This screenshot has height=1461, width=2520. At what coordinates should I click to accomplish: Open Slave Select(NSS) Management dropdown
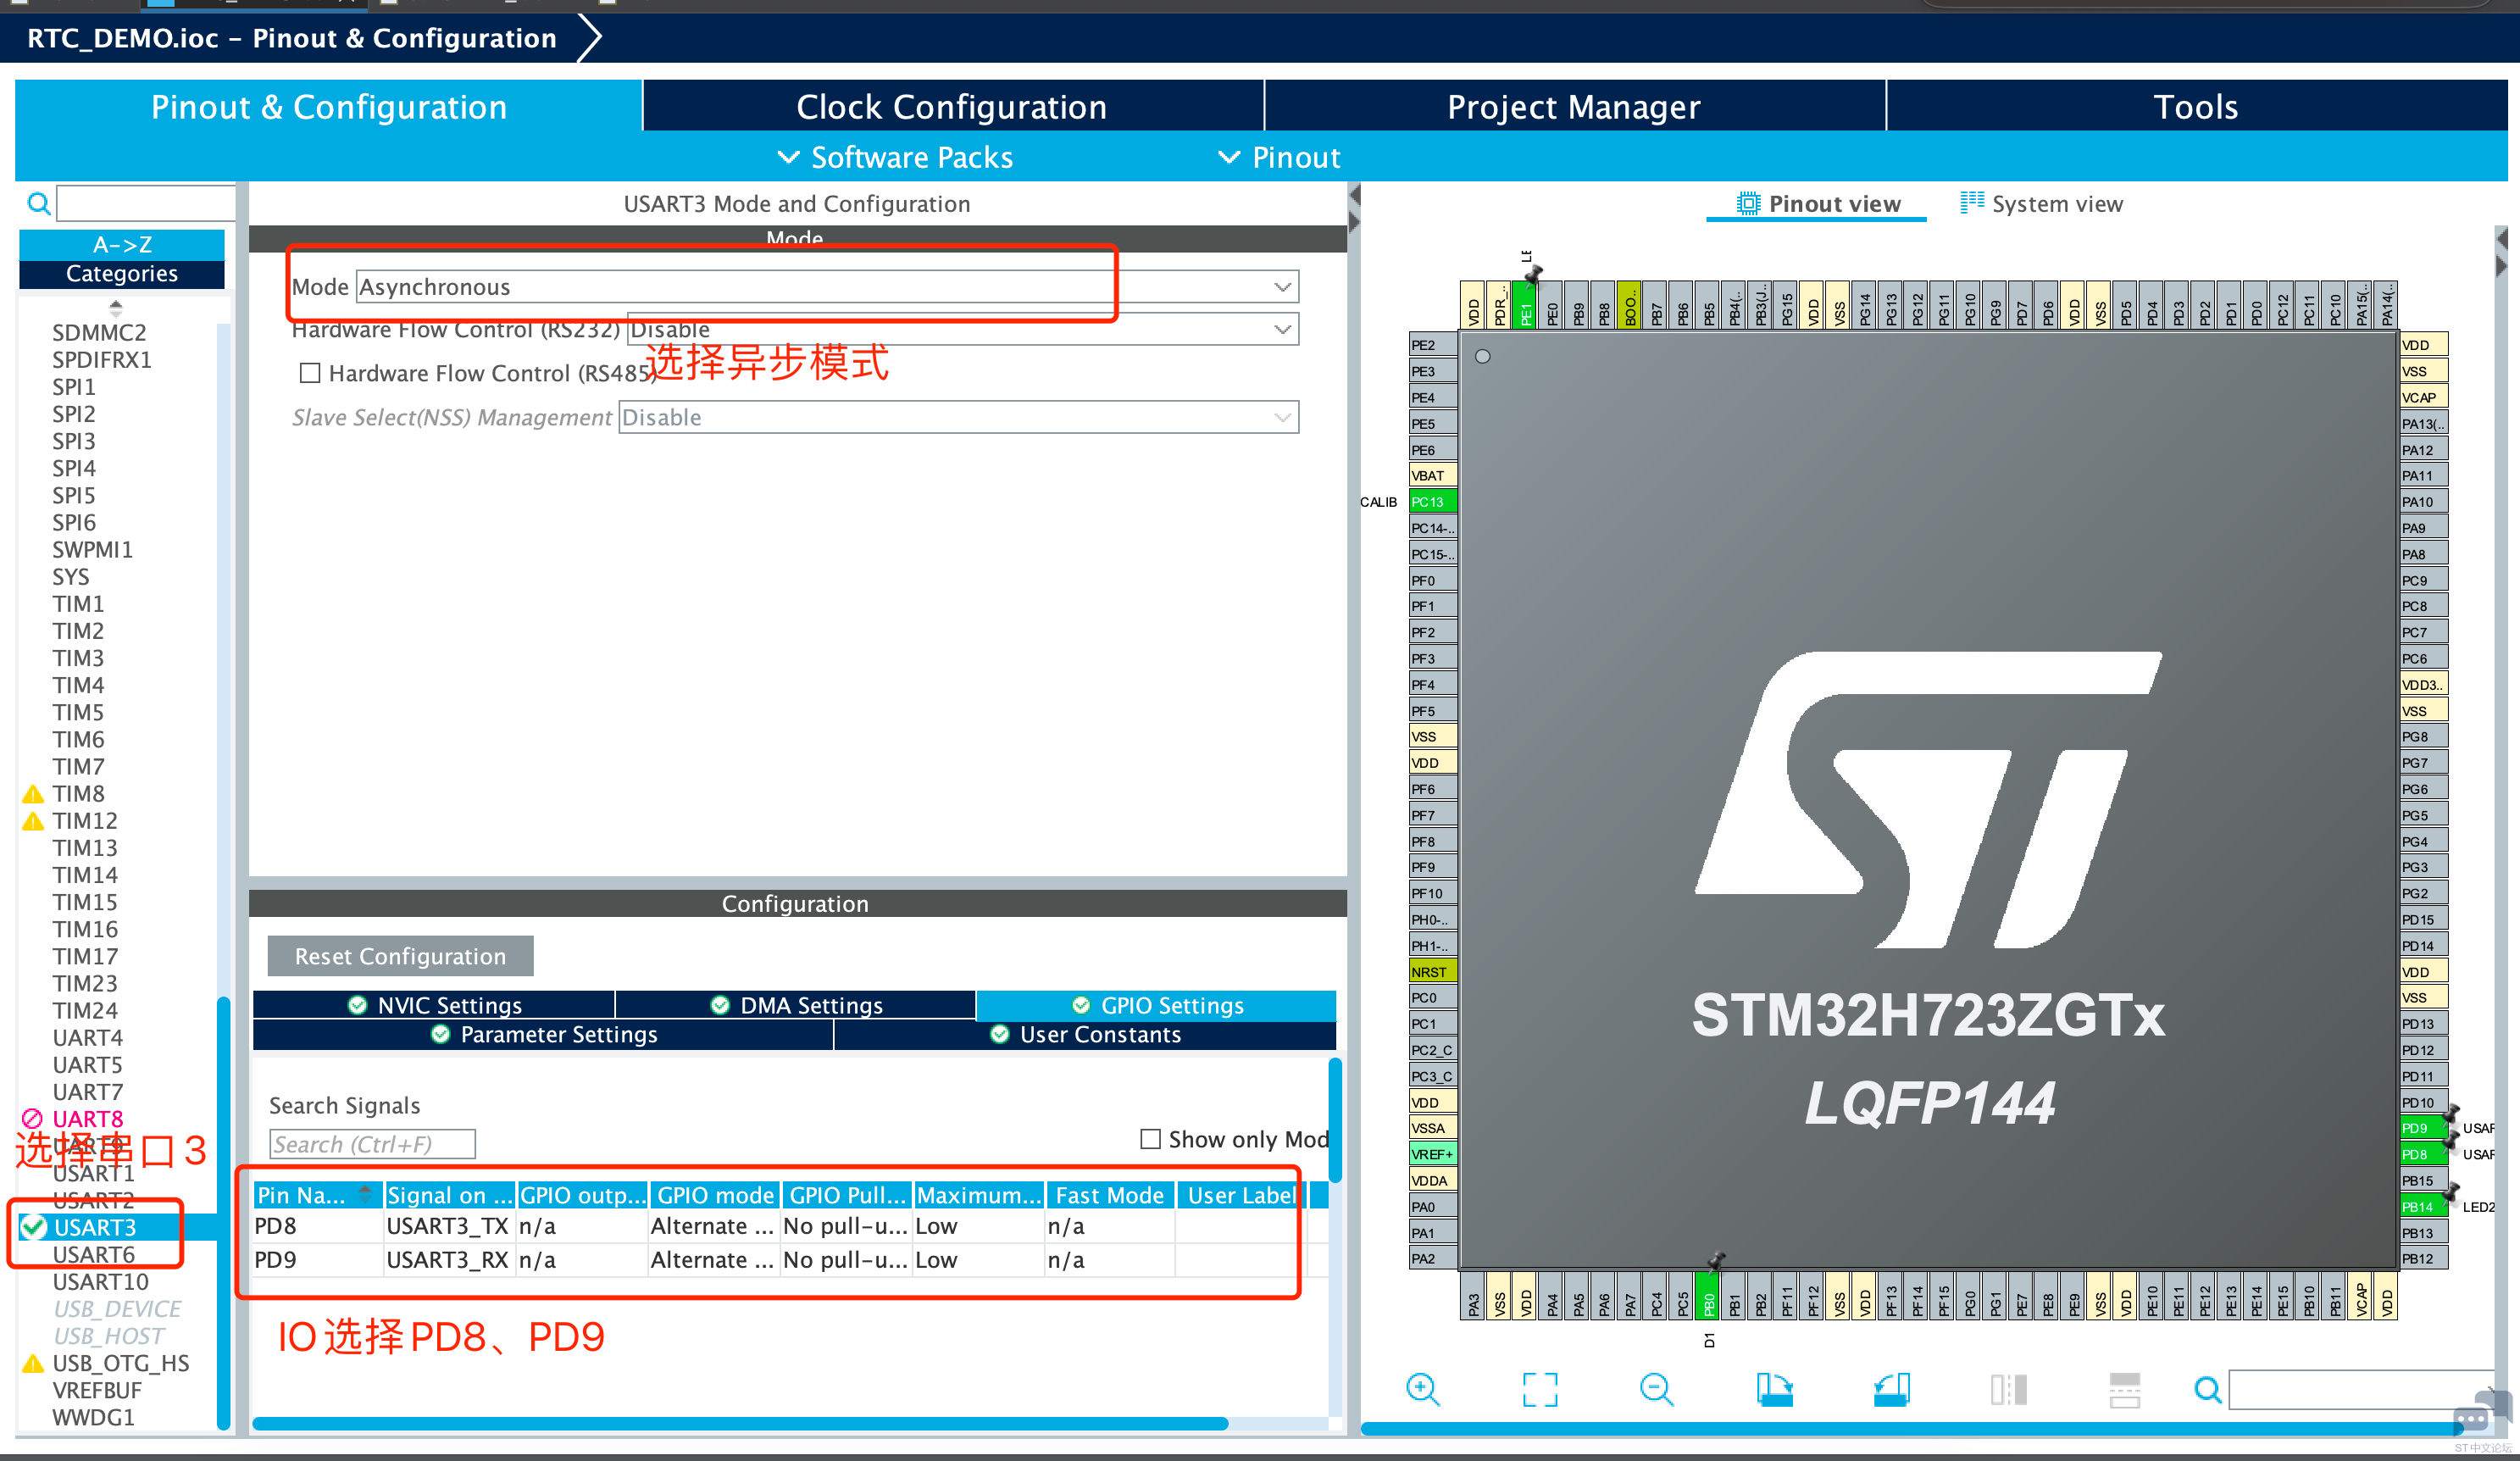(958, 417)
